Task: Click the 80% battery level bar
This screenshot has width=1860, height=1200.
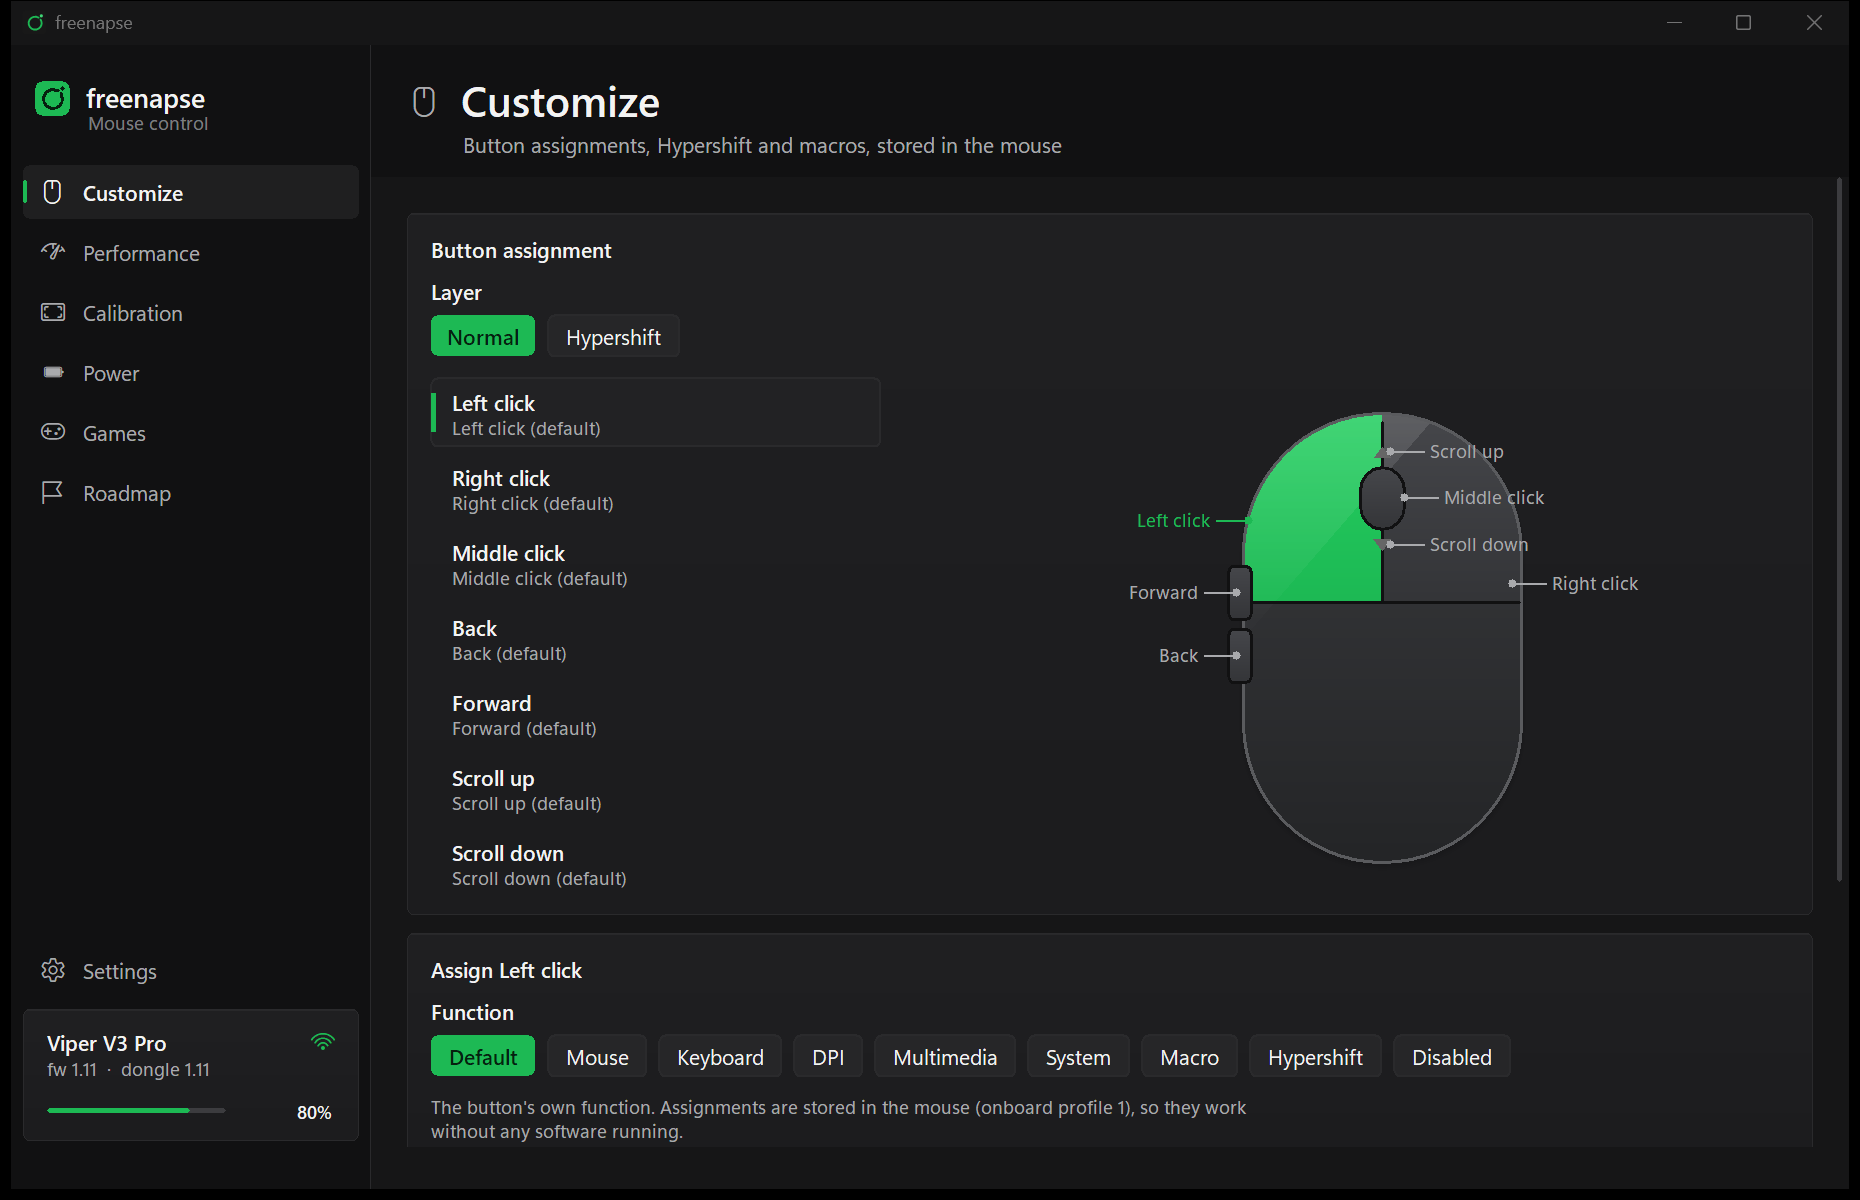Action: pyautogui.click(x=136, y=1110)
